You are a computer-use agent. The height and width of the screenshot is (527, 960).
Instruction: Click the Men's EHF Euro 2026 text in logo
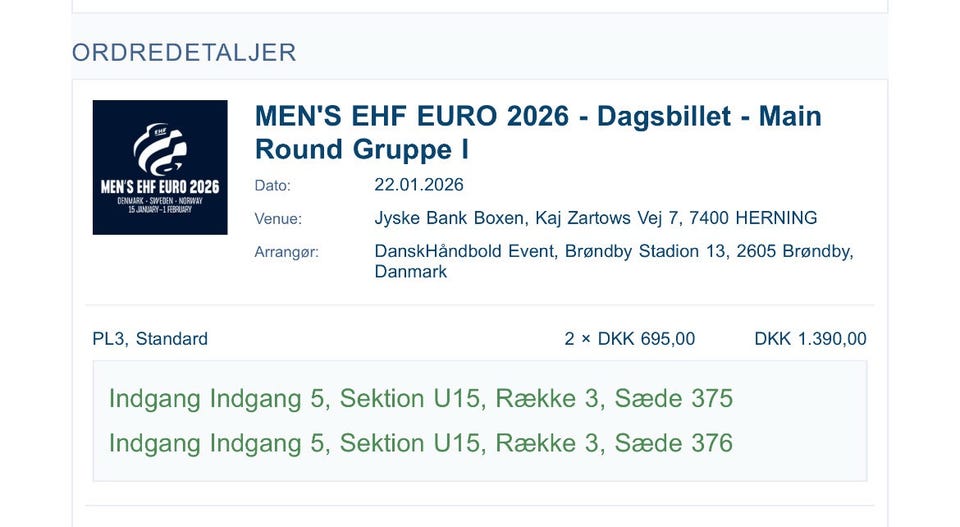point(160,187)
